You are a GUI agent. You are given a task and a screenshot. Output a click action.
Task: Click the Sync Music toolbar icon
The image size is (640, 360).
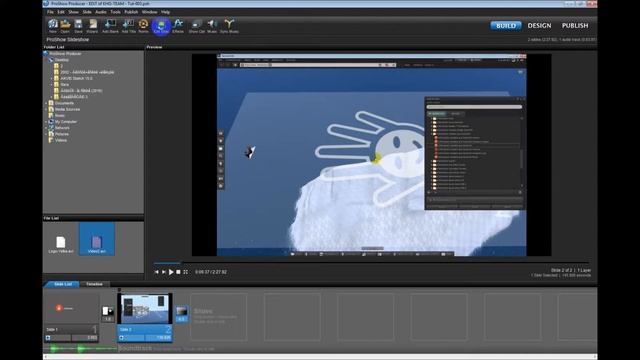229,26
